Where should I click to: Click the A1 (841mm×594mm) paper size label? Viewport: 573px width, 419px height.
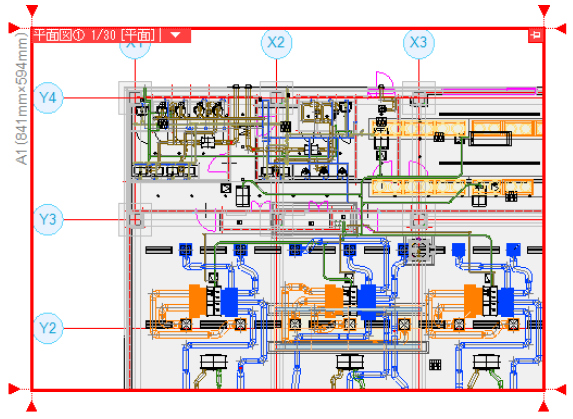click(x=21, y=98)
